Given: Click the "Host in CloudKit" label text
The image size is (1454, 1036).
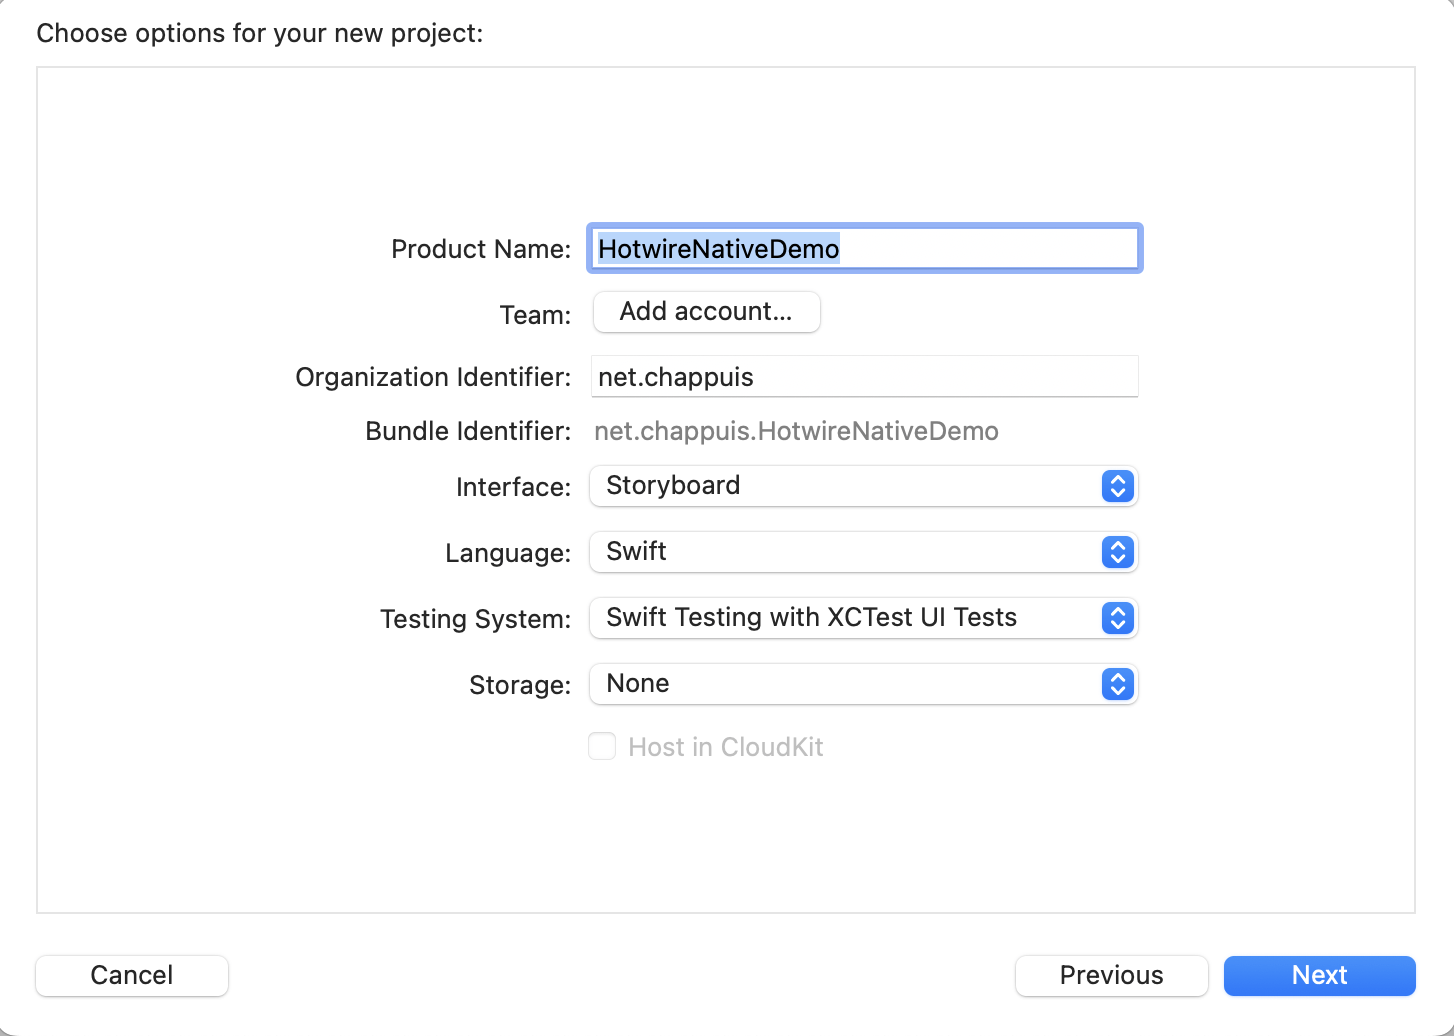Looking at the screenshot, I should click(x=725, y=747).
